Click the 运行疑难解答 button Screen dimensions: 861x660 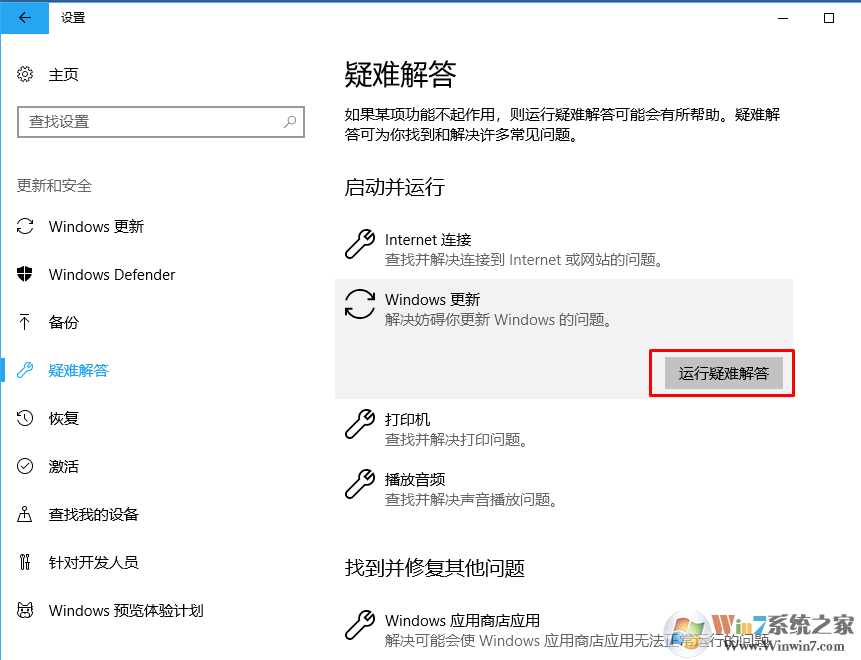click(721, 372)
